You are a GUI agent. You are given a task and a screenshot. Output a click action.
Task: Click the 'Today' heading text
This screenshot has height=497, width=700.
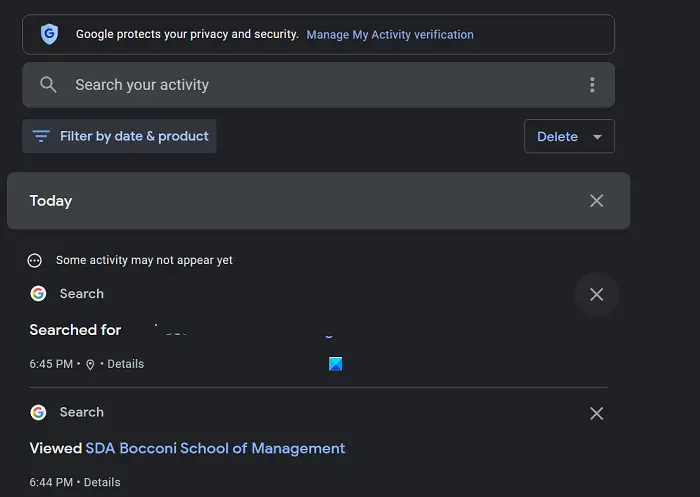click(x=51, y=201)
